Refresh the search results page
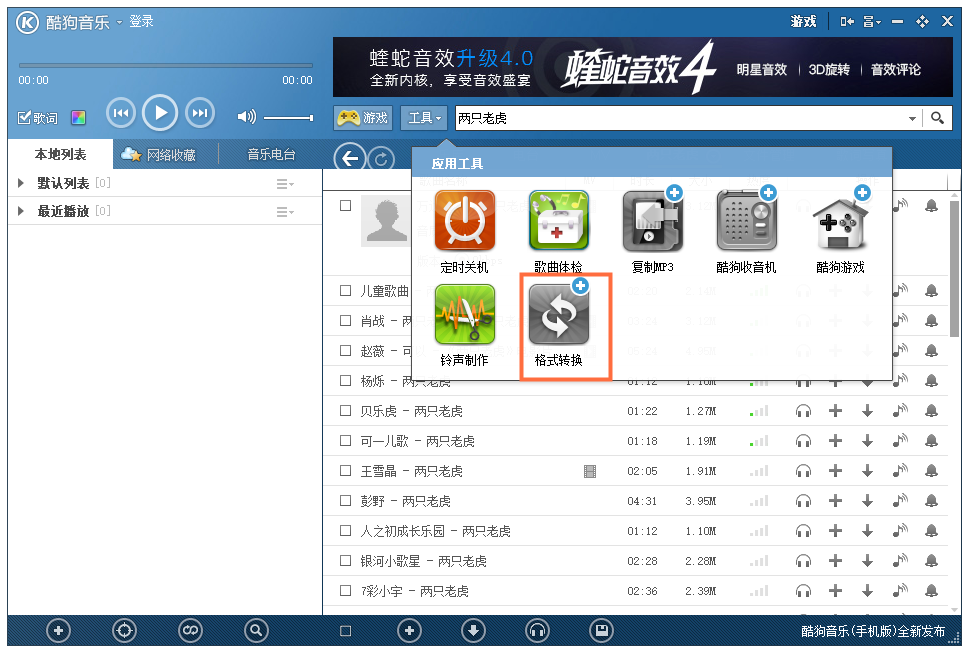The width and height of the screenshot is (967, 648). tap(381, 160)
